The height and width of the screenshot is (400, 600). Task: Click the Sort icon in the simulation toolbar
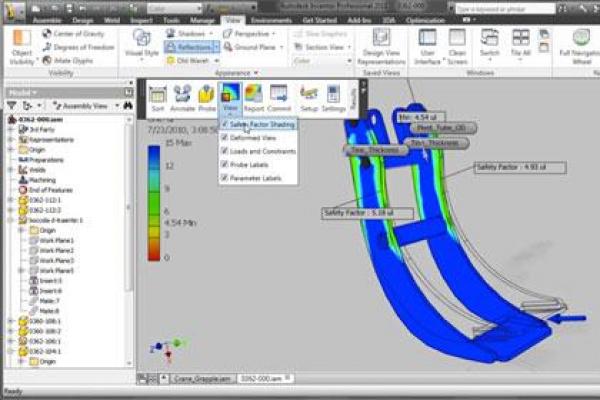(x=158, y=96)
